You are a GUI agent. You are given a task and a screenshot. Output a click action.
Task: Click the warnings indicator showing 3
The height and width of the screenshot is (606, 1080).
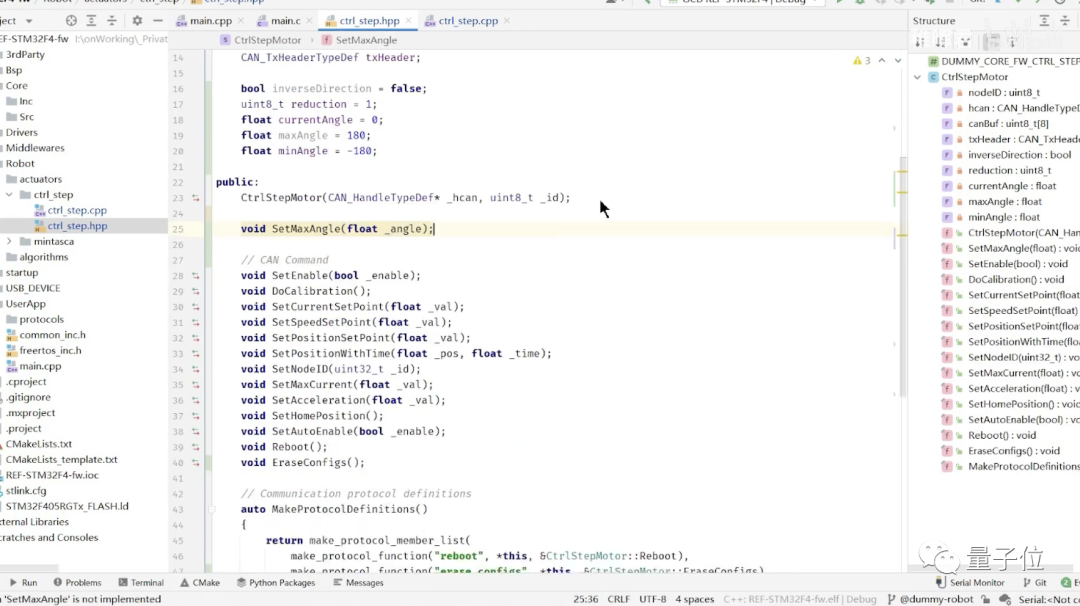tap(861, 61)
